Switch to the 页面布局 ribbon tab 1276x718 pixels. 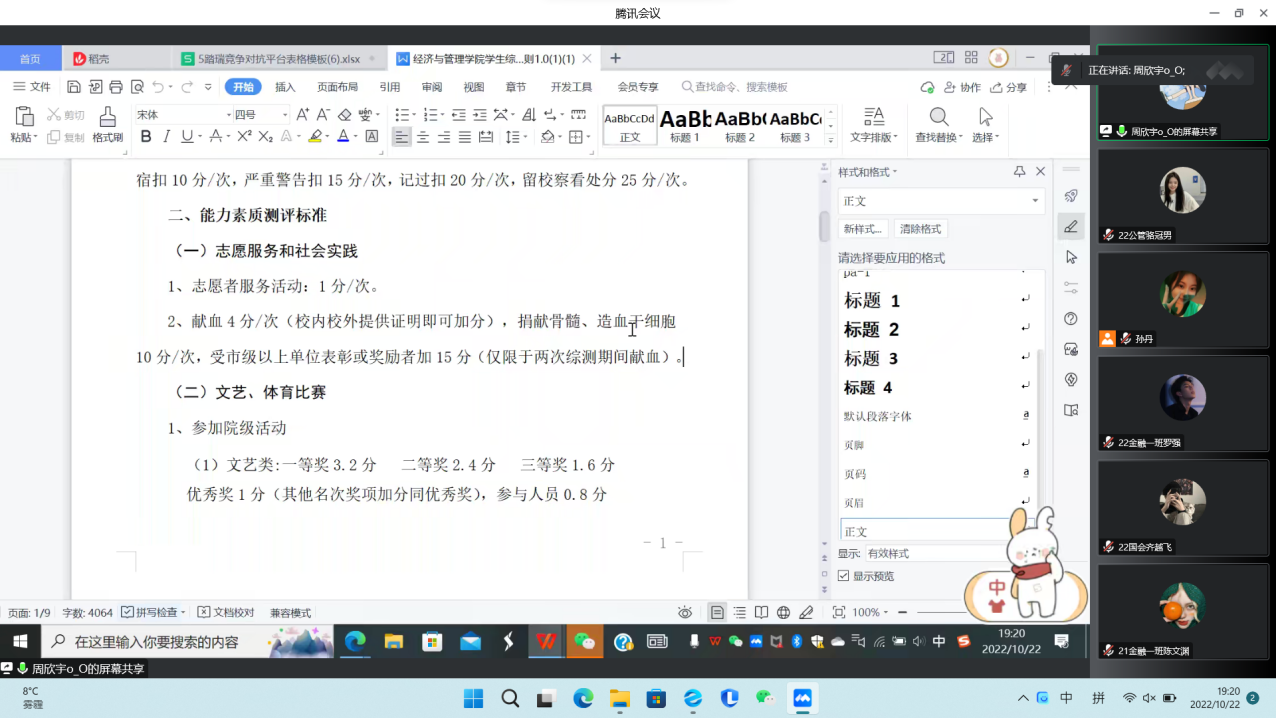[x=337, y=87]
